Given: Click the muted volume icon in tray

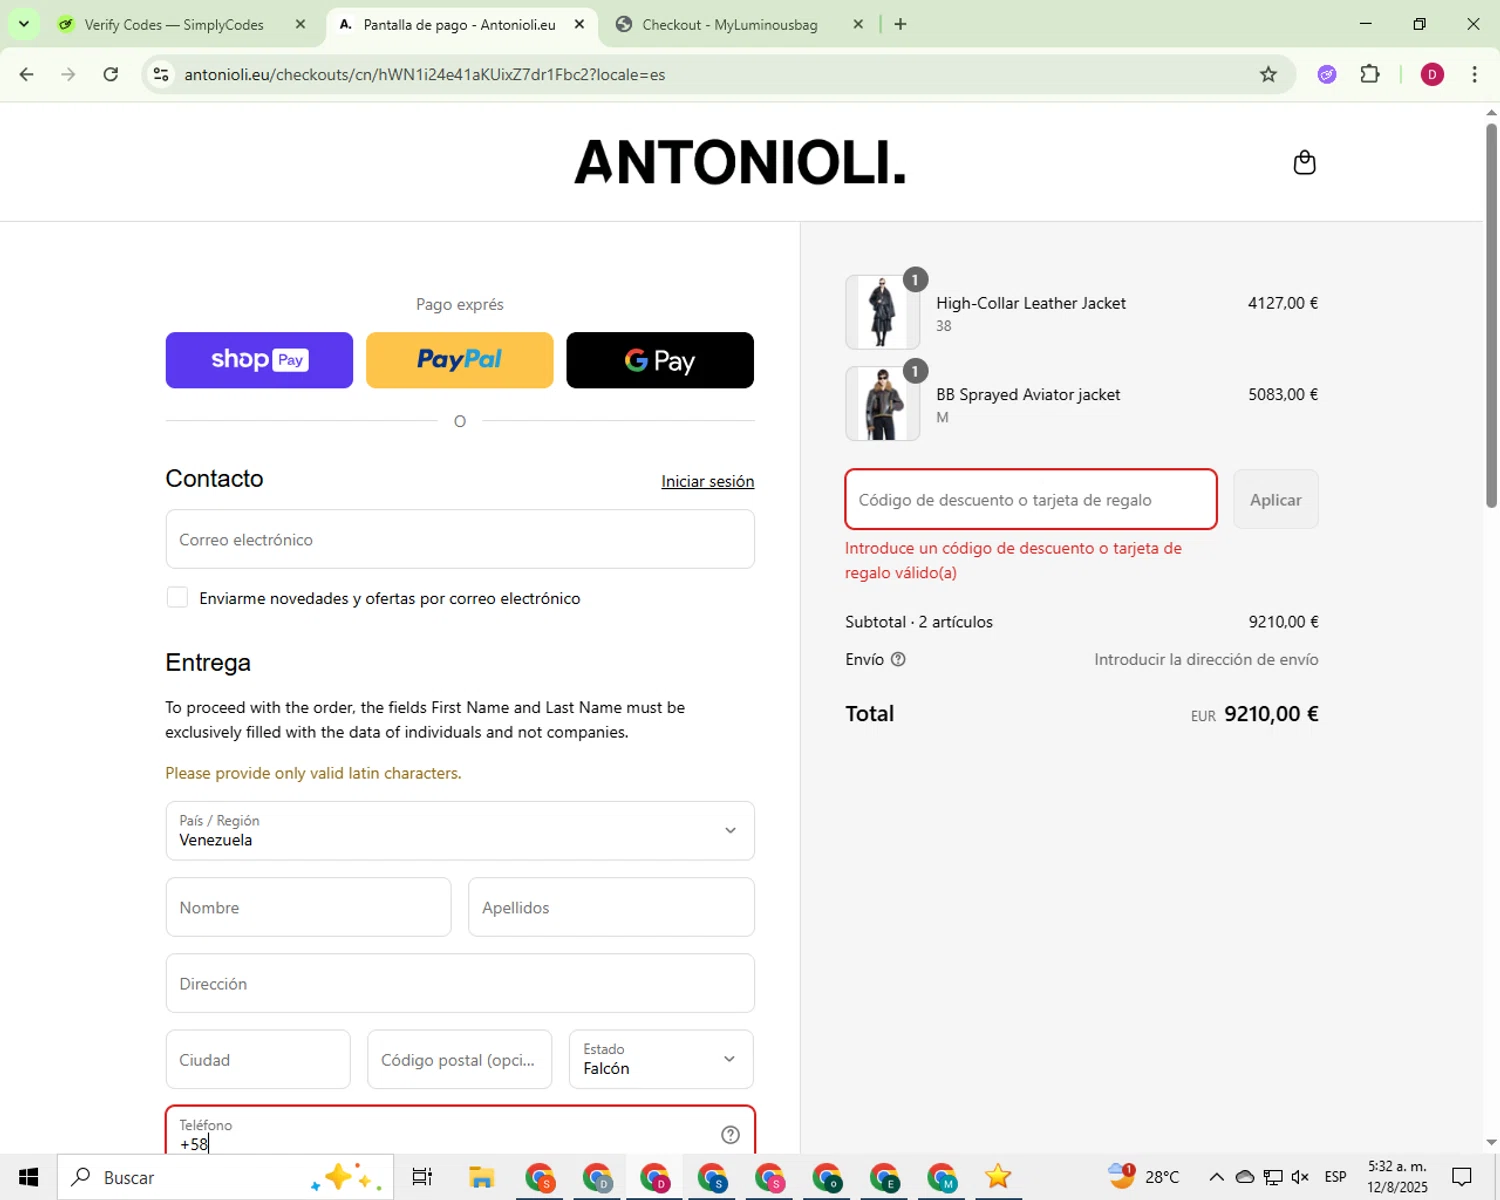Looking at the screenshot, I should 1300,1177.
